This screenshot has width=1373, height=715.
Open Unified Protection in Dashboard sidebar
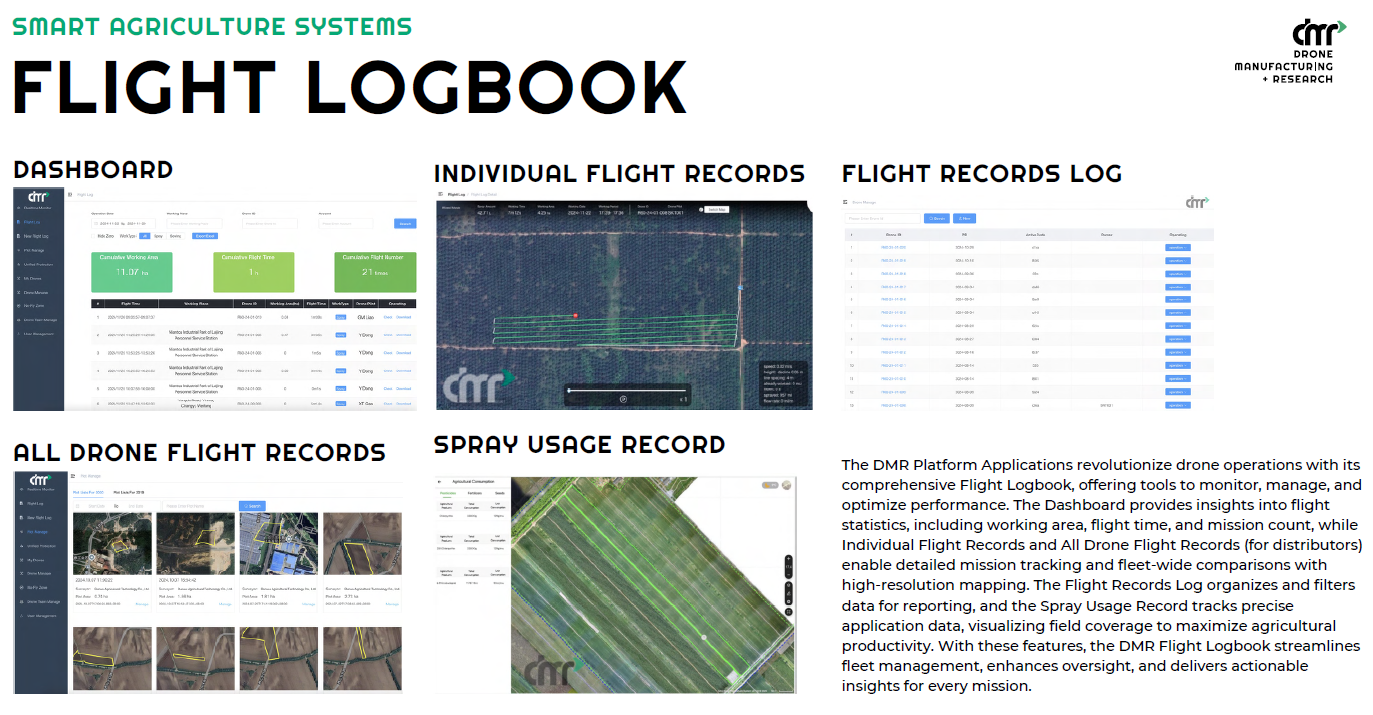[37, 265]
